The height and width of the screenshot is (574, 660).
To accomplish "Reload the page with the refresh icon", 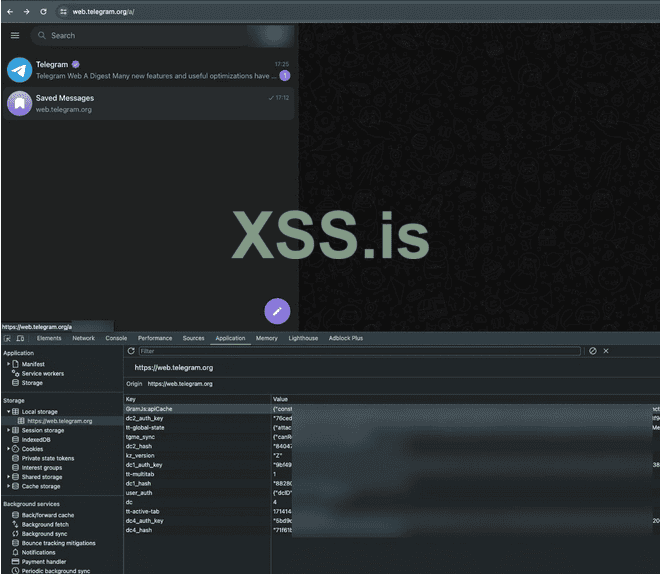I will (43, 12).
